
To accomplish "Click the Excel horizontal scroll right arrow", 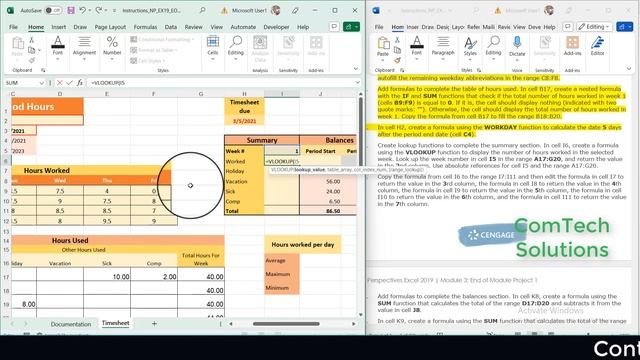I will point(354,324).
